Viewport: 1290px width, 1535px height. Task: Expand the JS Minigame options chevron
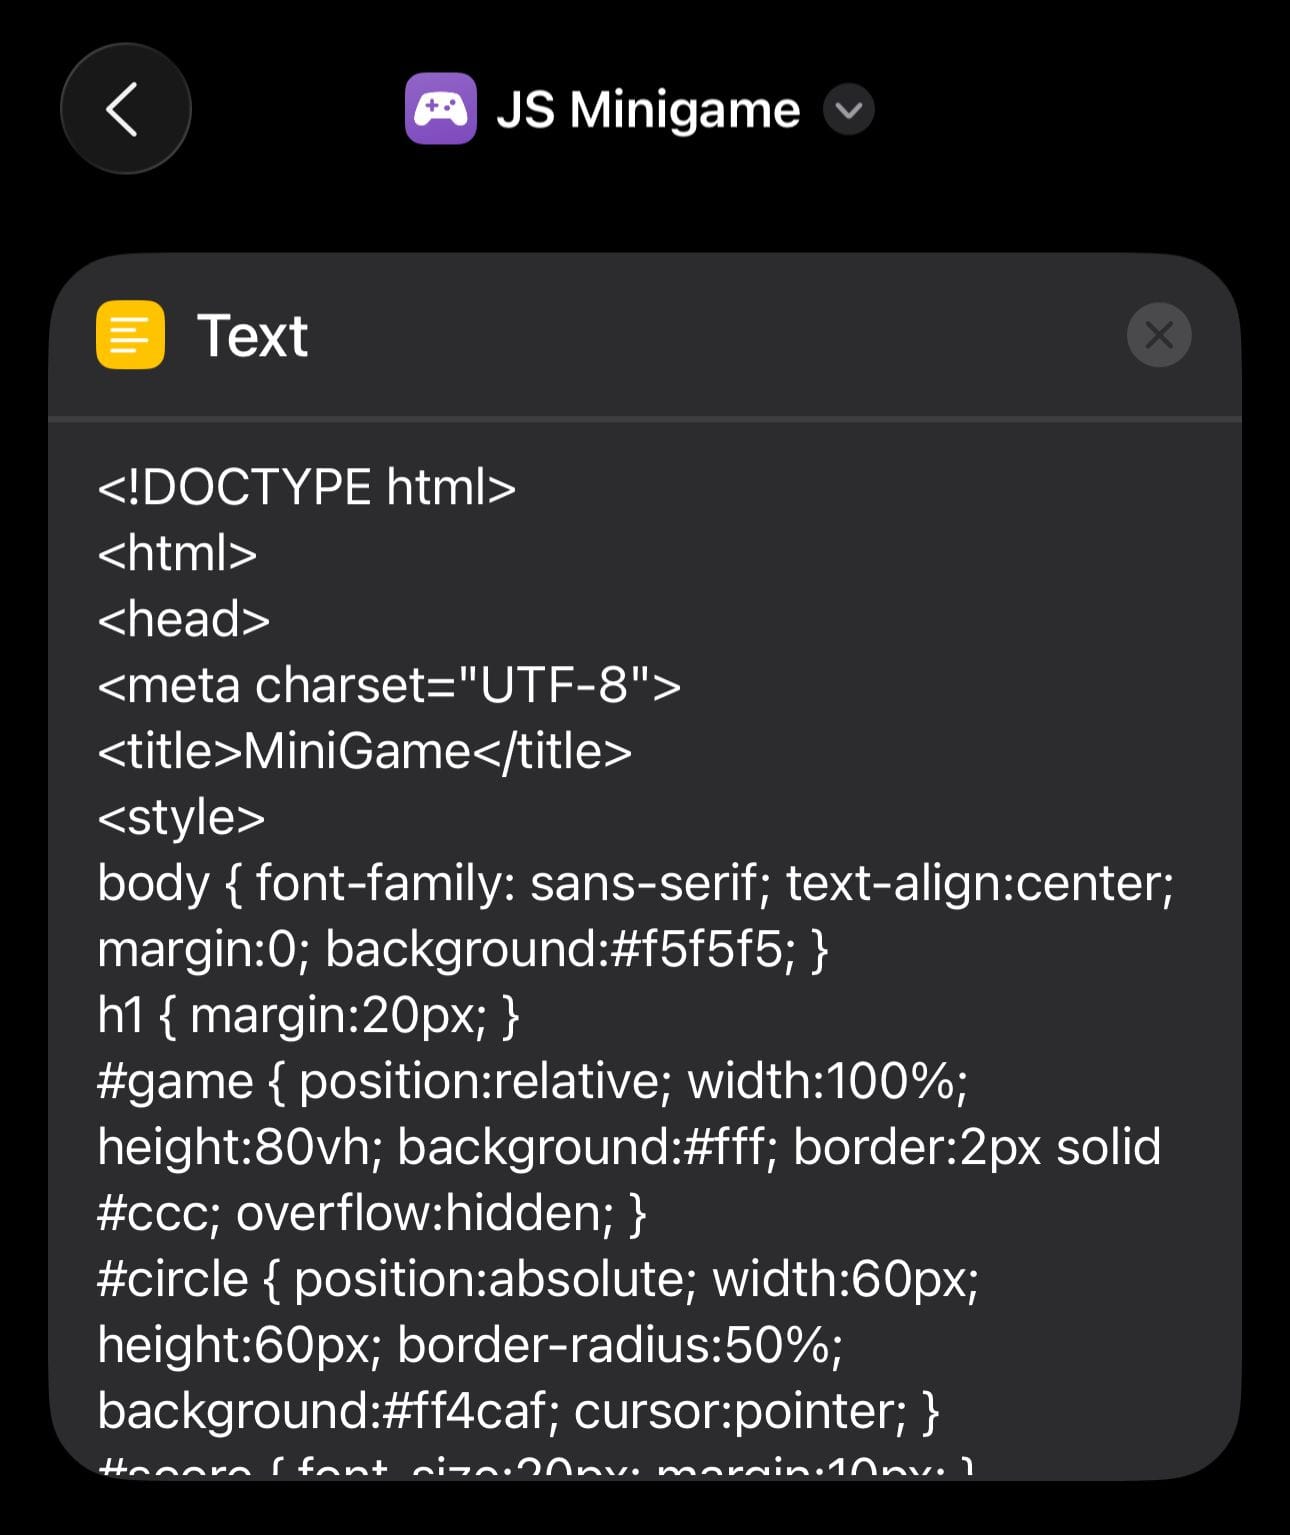coord(848,110)
